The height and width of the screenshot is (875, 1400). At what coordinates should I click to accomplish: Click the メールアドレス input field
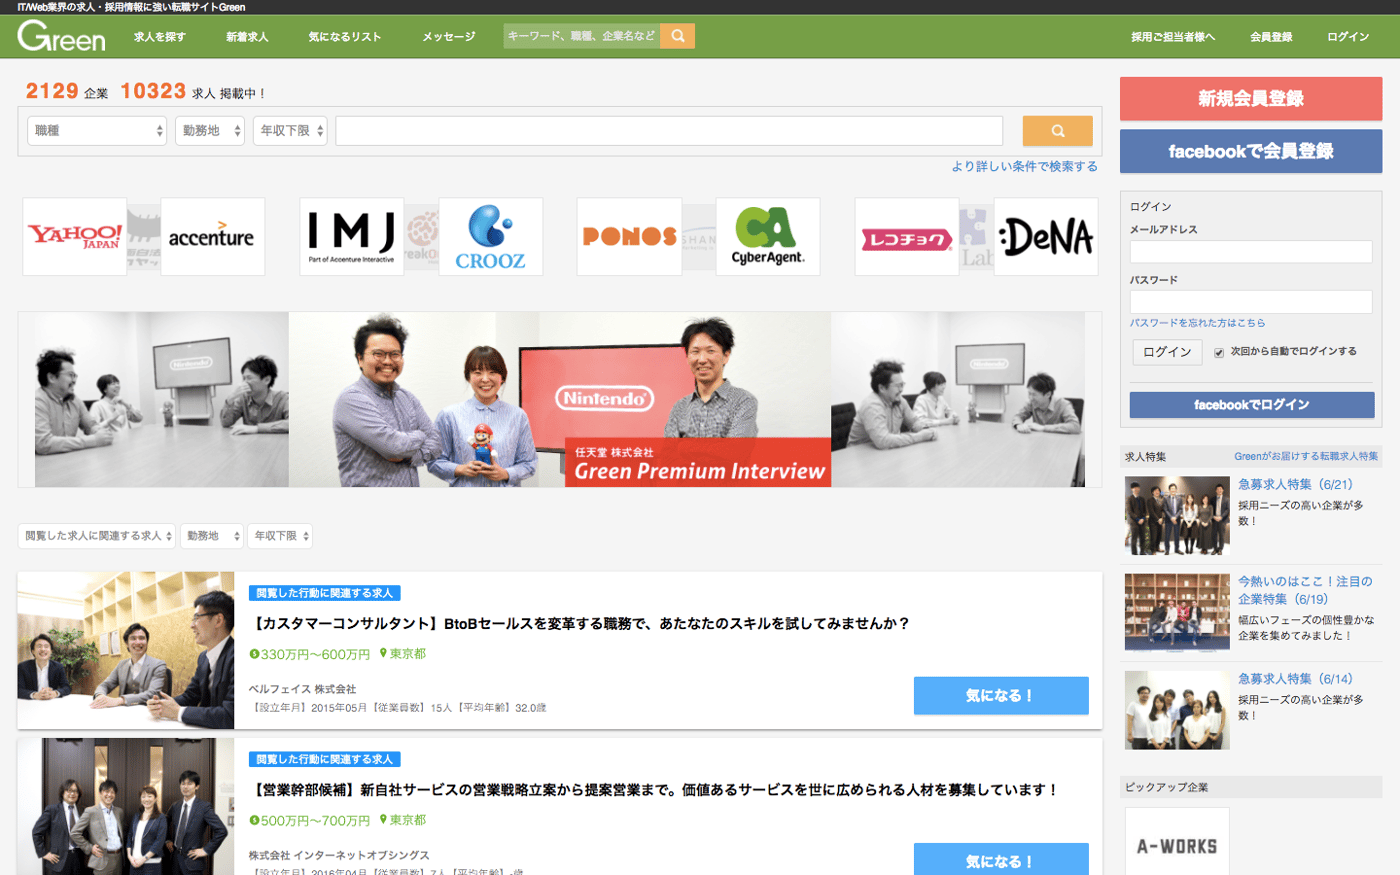[x=1251, y=251]
